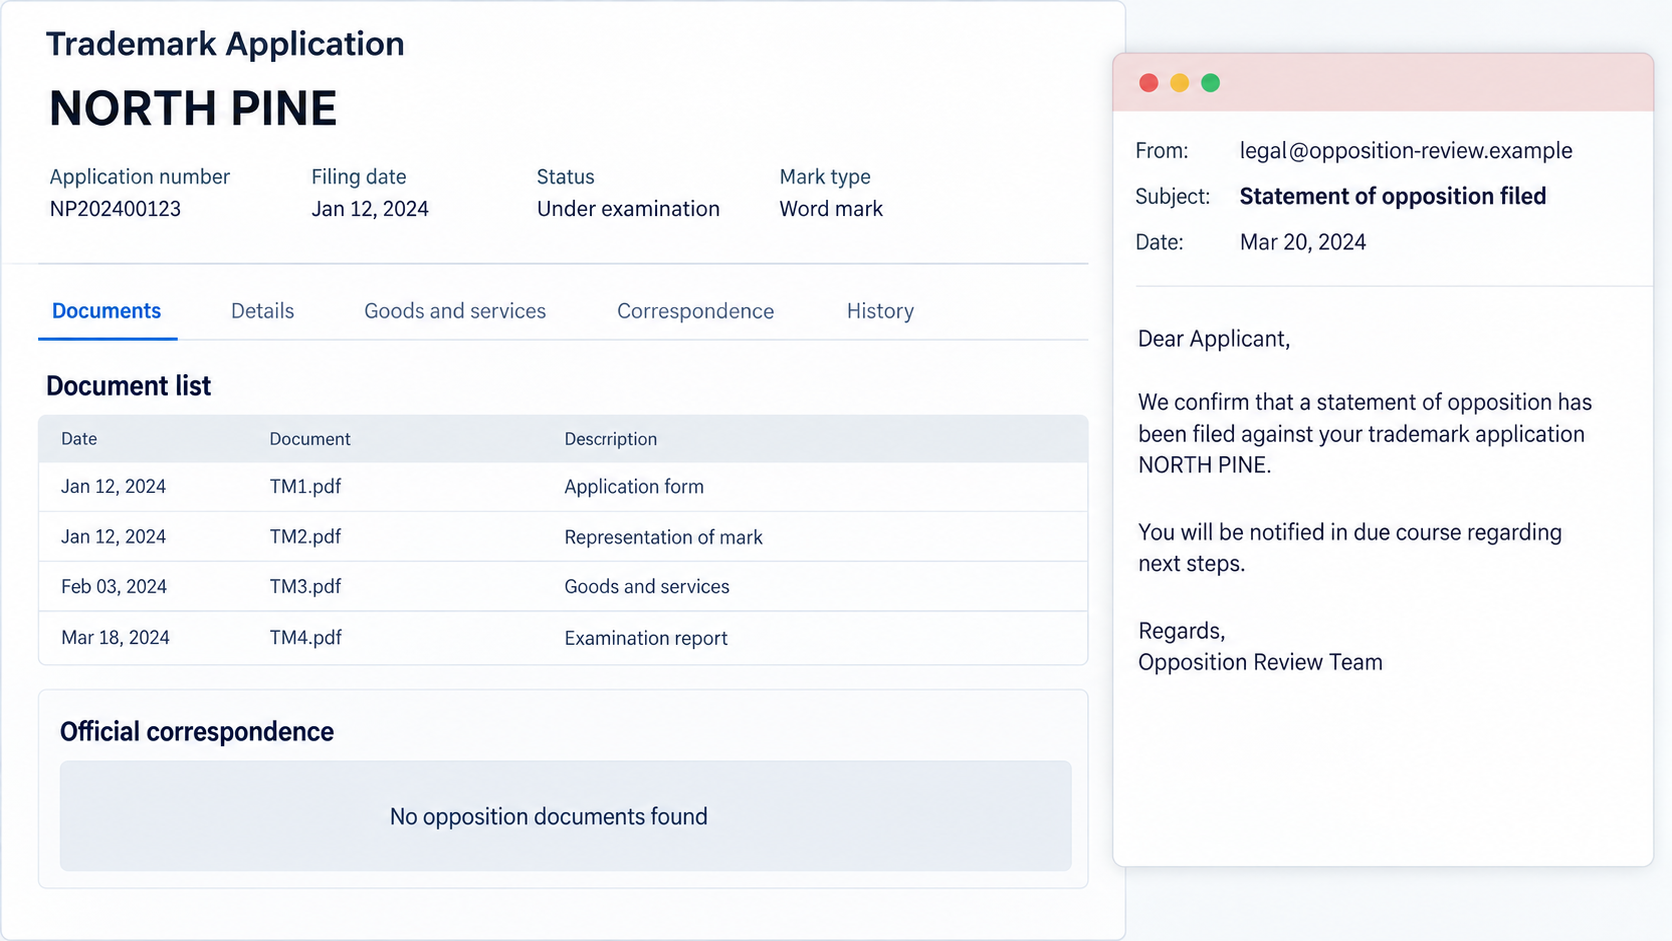Switch to the Documents tab
Viewport: 1672px width, 941px height.
[106, 311]
